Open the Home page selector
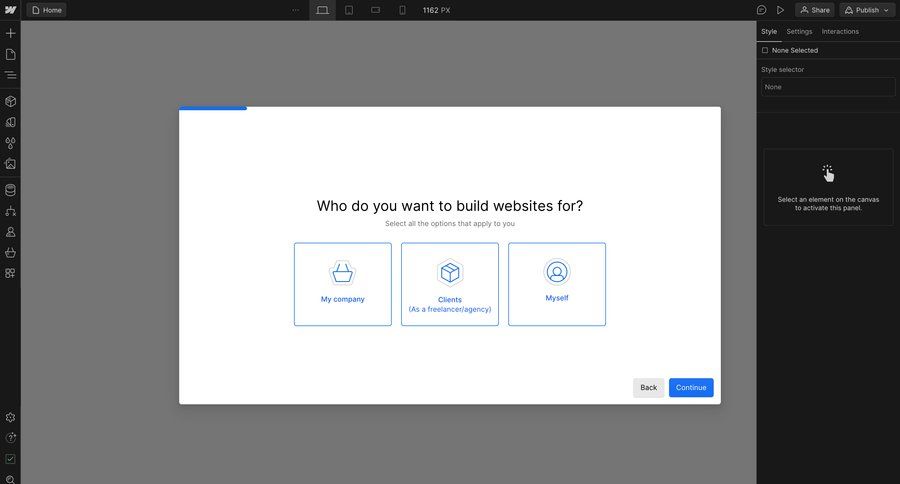The width and height of the screenshot is (900, 484). tap(47, 10)
